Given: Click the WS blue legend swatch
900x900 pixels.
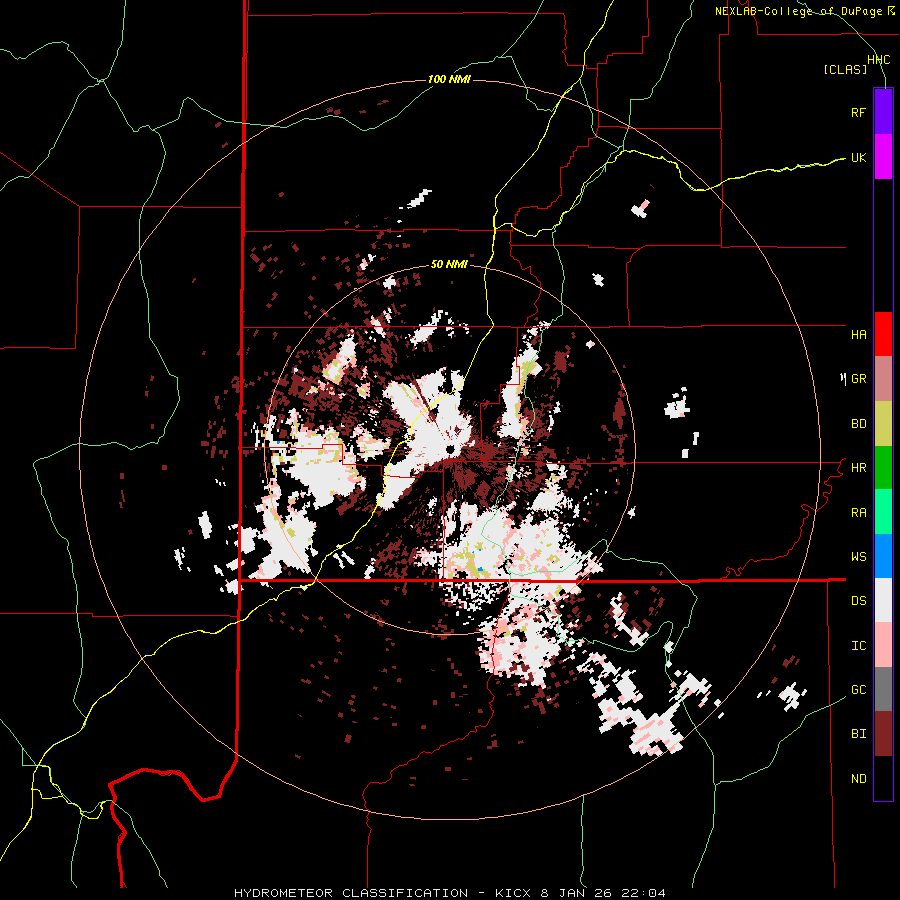Looking at the screenshot, I should [883, 556].
